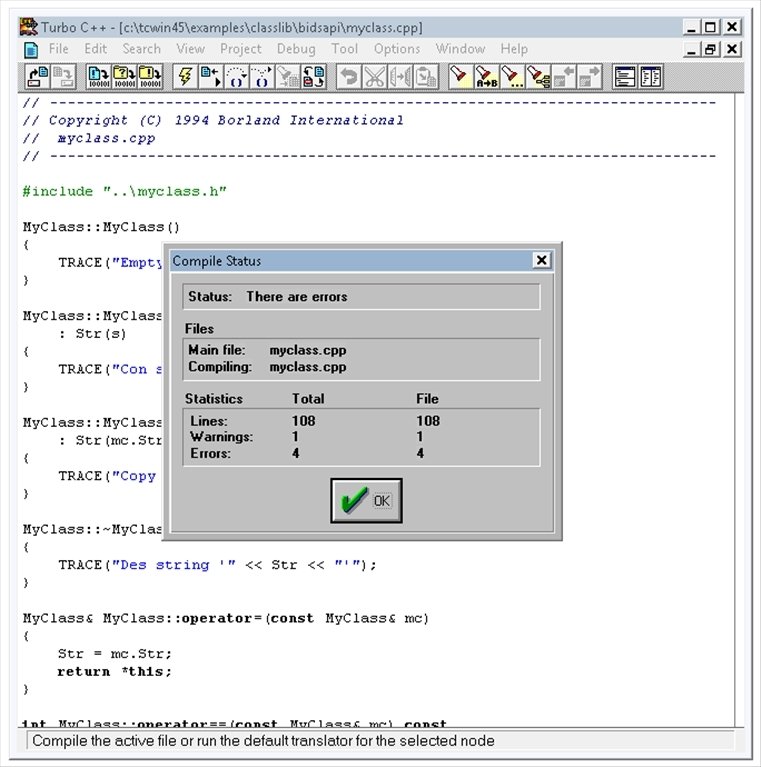The height and width of the screenshot is (767, 761).
Task: Click the Paste clipboard toolbar icon
Action: click(425, 77)
